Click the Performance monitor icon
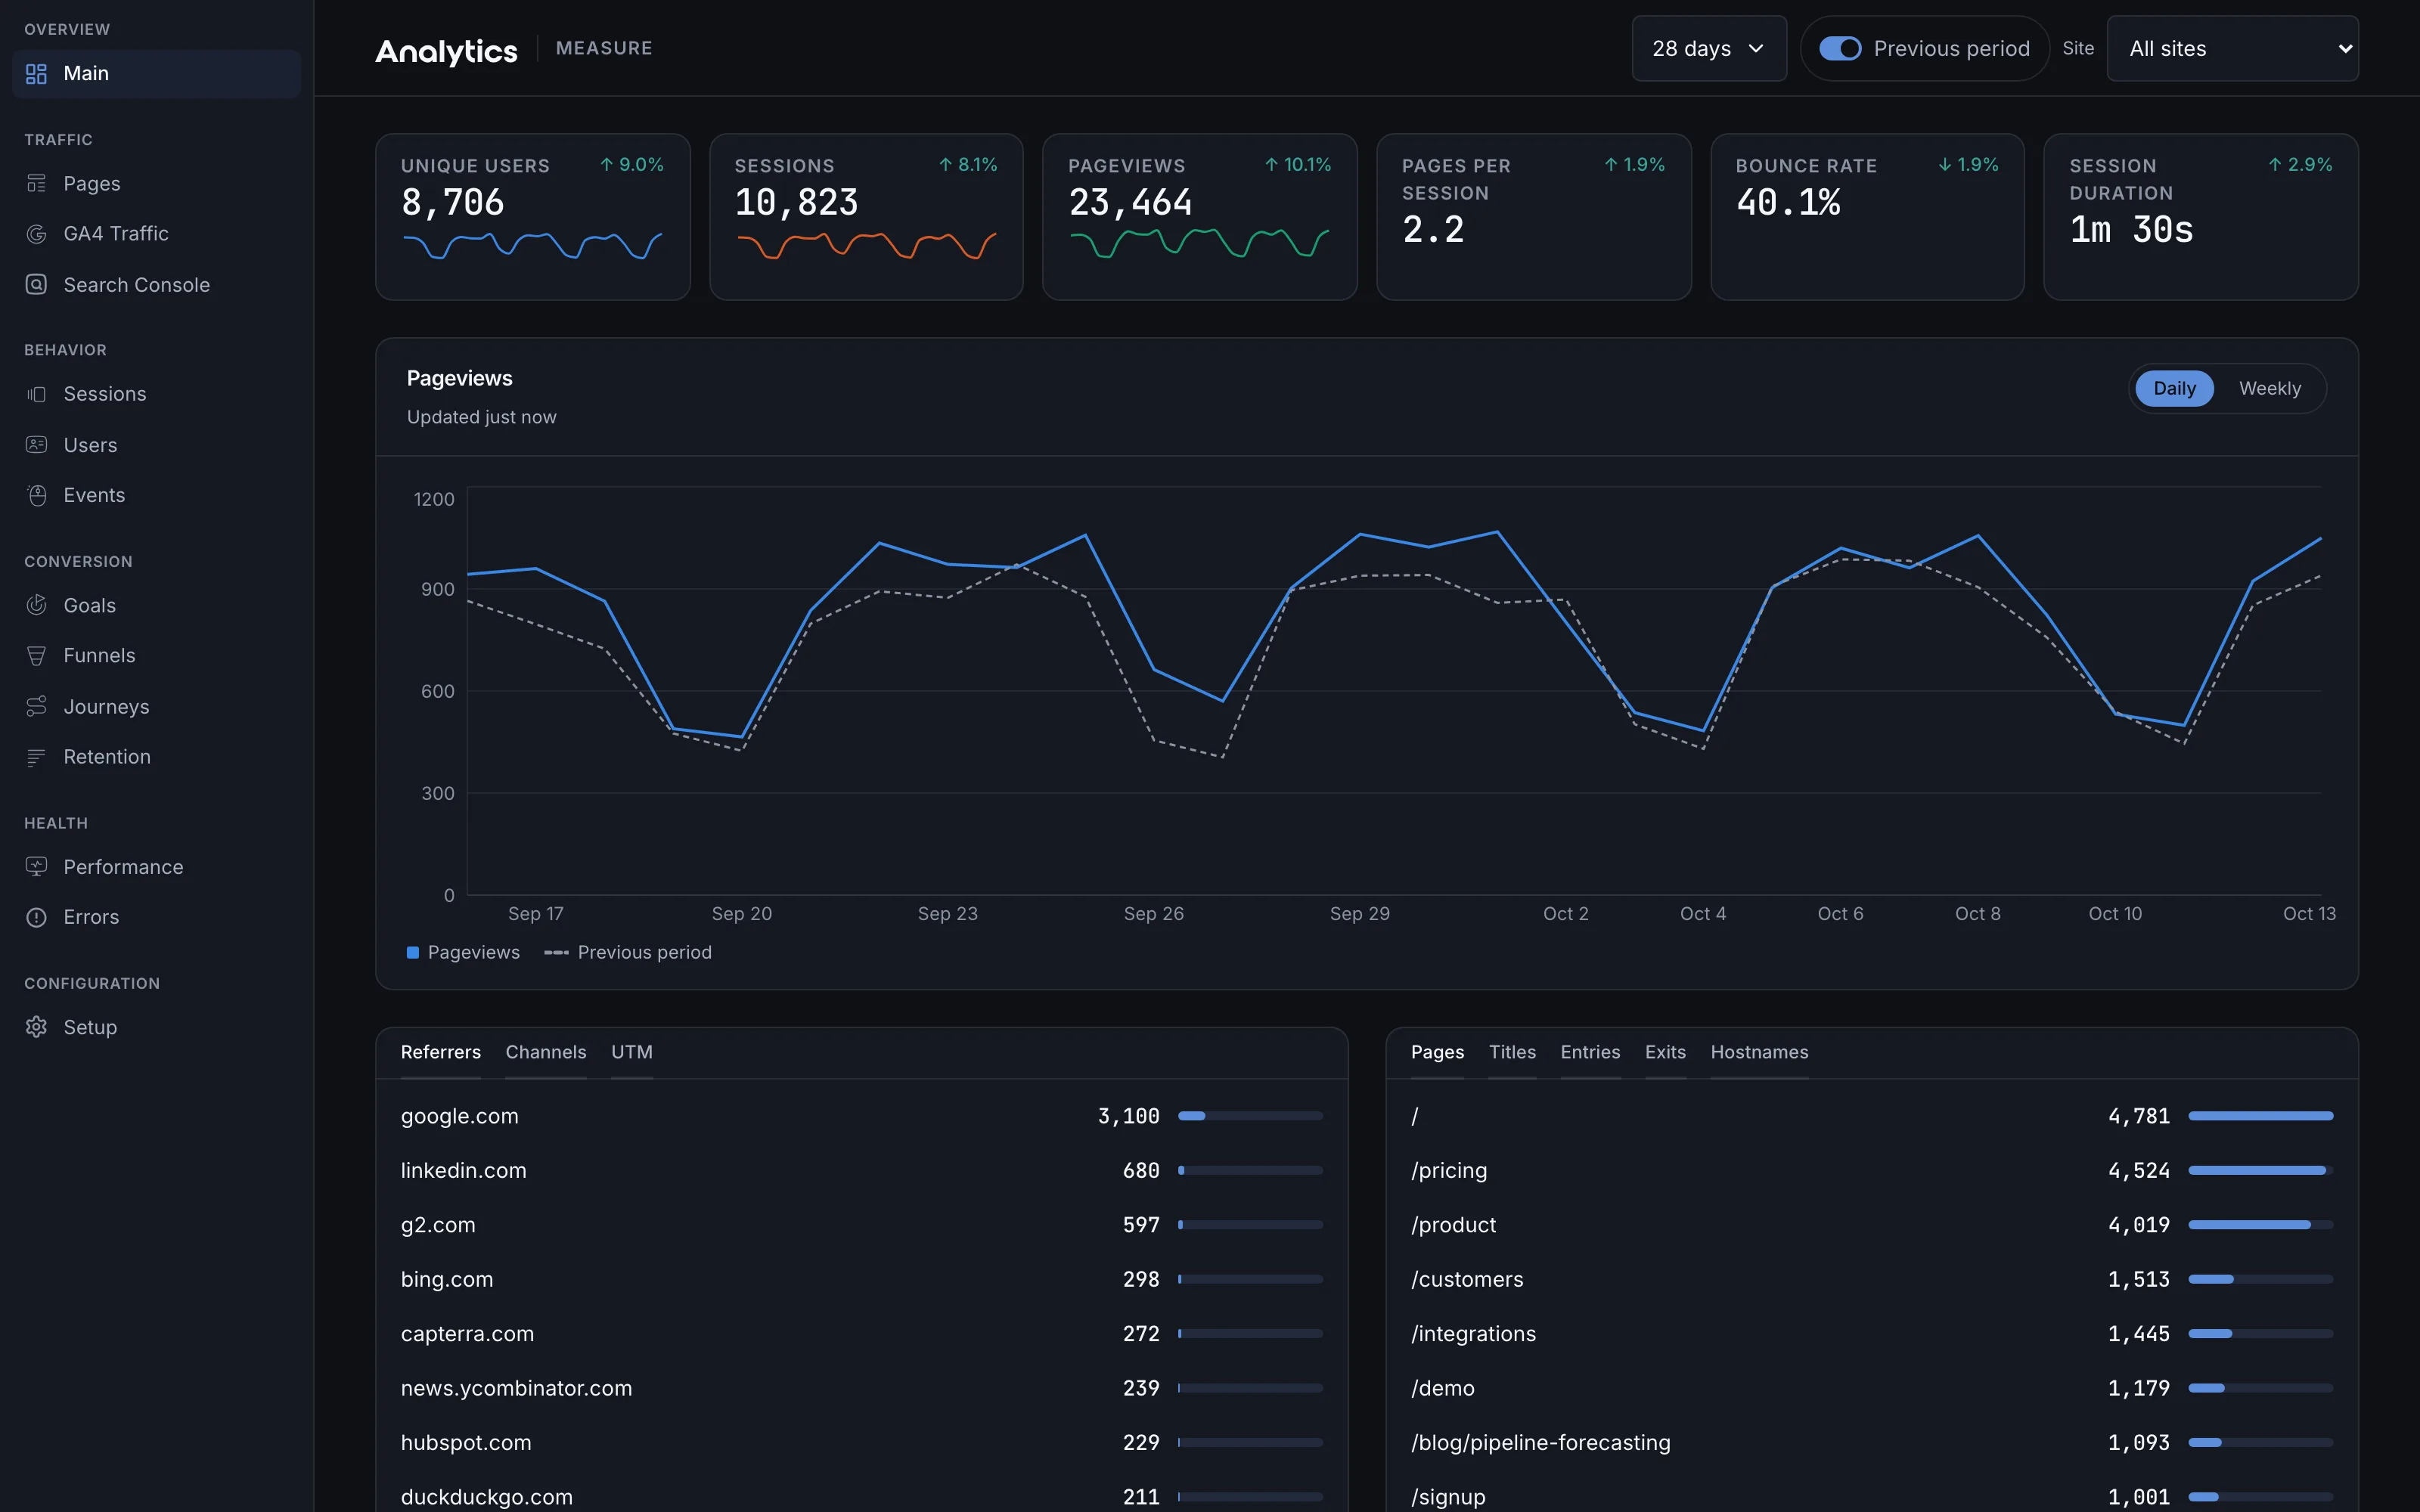This screenshot has height=1512, width=2420. pos(36,867)
